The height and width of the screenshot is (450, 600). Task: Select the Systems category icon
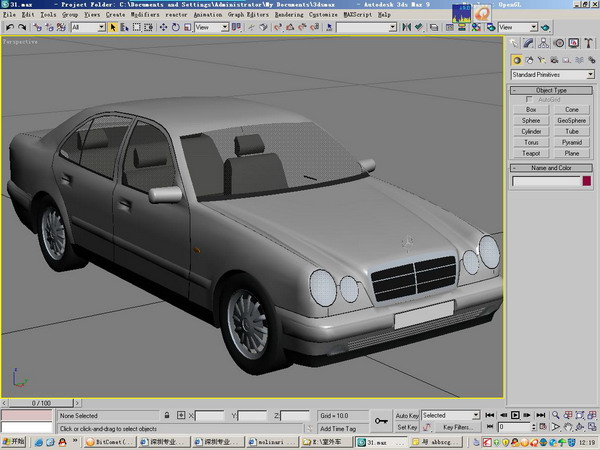(x=592, y=60)
